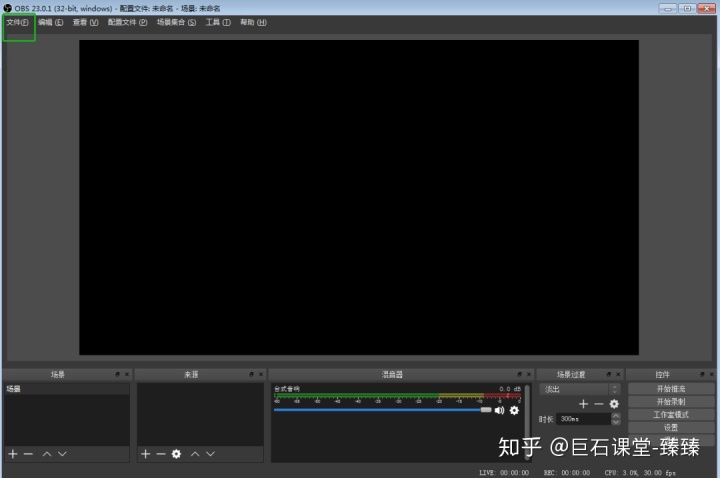The height and width of the screenshot is (478, 720).
Task: Float the 来源 dock panel
Action: pyautogui.click(x=252, y=374)
